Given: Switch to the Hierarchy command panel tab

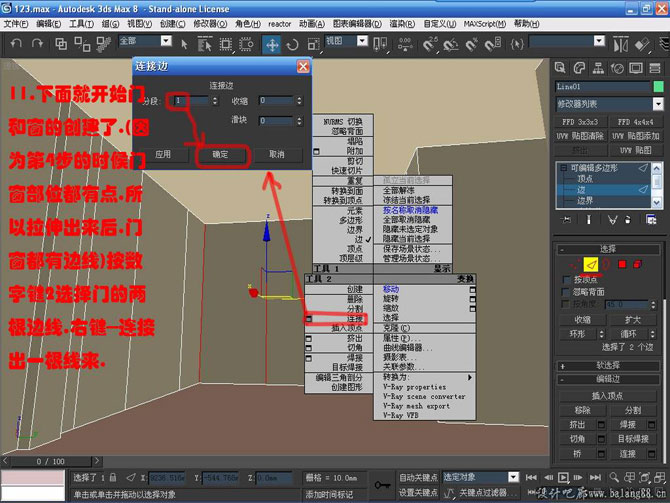Looking at the screenshot, I should coord(598,68).
